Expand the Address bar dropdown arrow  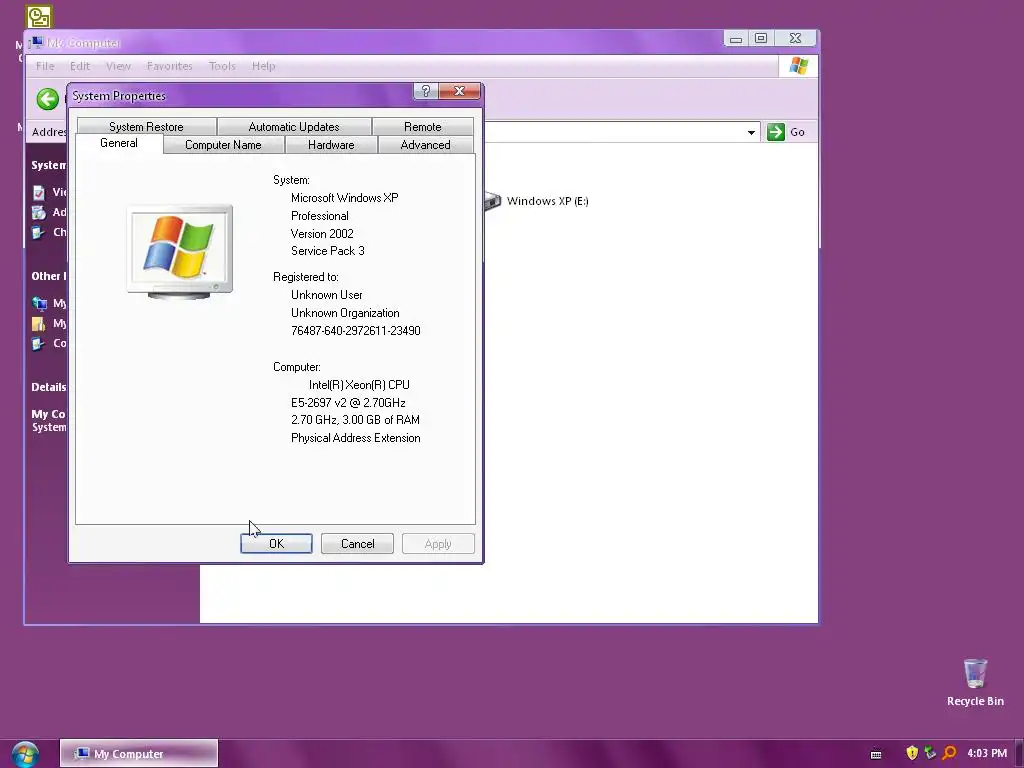pyautogui.click(x=751, y=133)
